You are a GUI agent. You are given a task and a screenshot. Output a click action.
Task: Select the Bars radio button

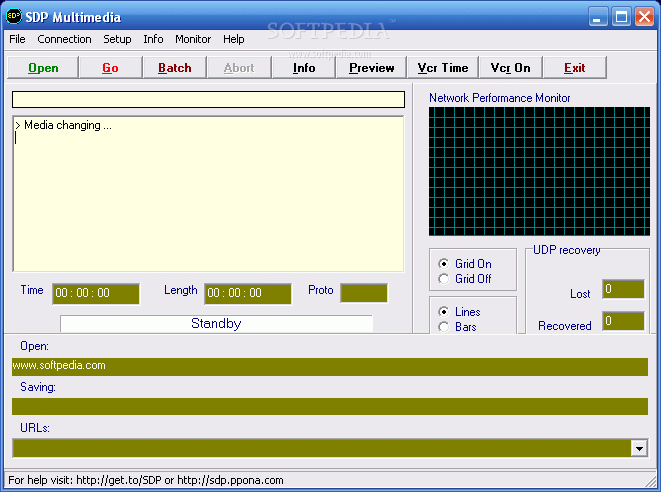[x=443, y=327]
